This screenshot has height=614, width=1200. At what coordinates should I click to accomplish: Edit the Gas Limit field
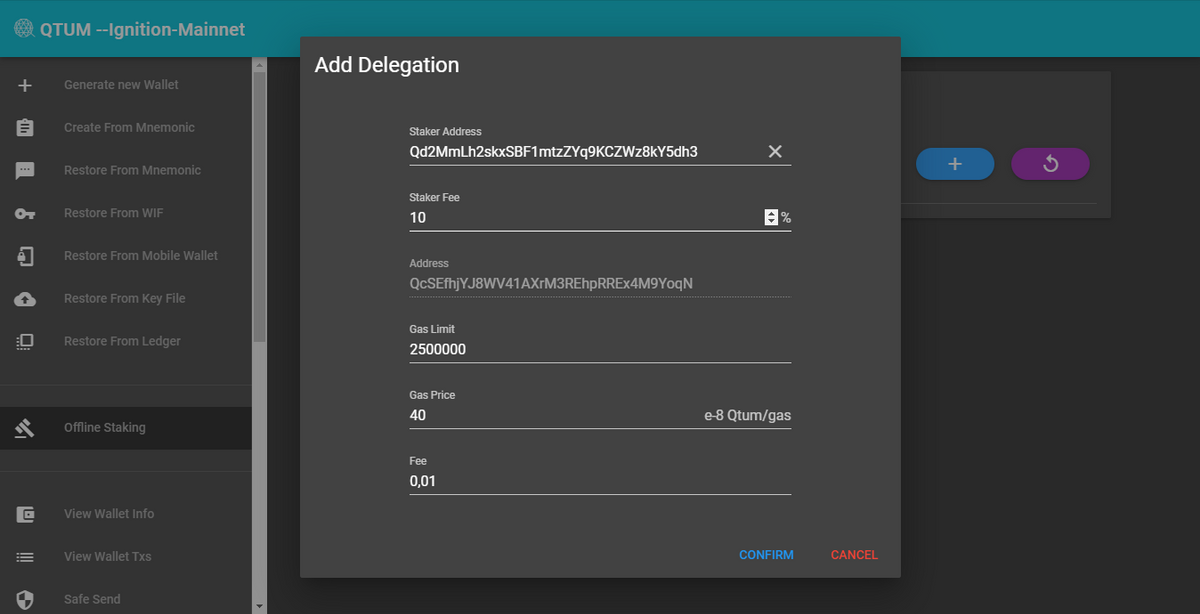pyautogui.click(x=600, y=350)
